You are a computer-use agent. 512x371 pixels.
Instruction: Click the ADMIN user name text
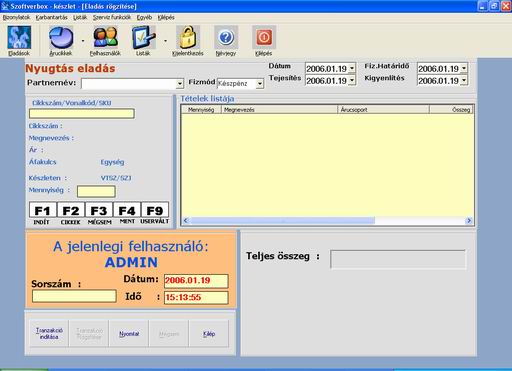pos(131,262)
